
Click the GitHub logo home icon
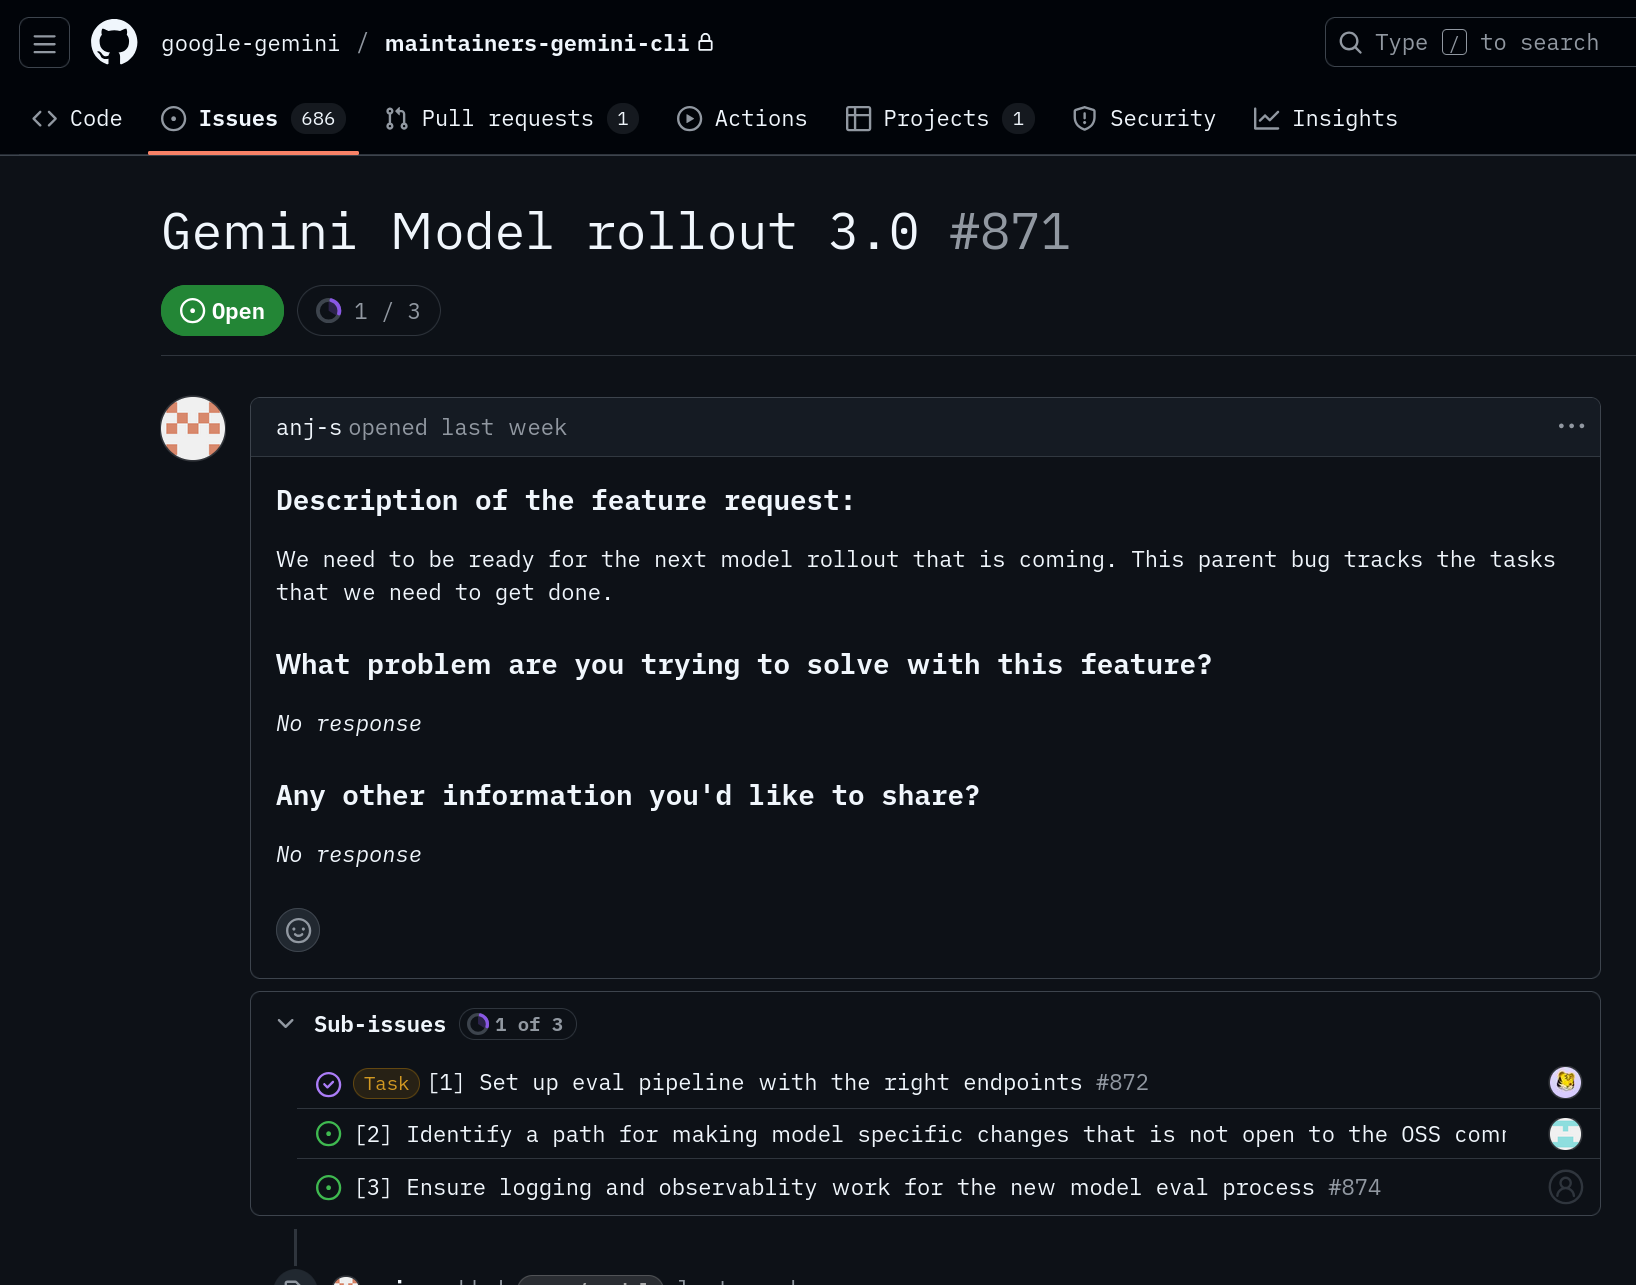114,43
